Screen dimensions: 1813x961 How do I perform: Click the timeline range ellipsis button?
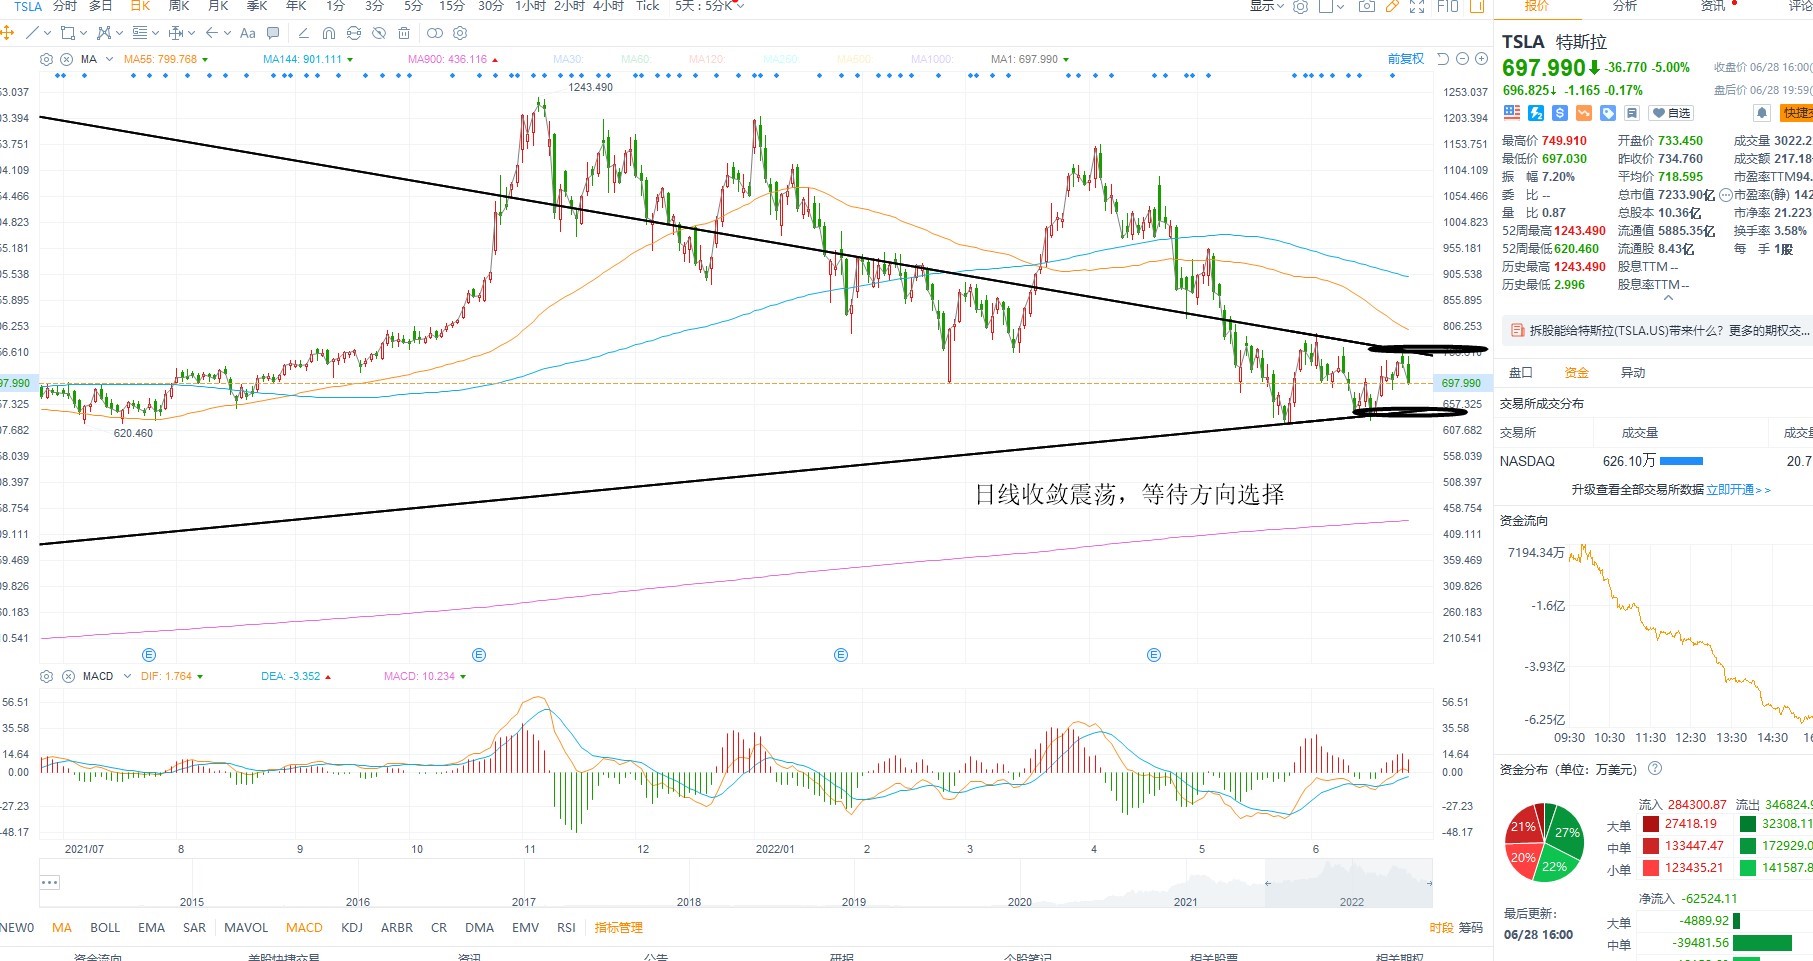pos(50,882)
